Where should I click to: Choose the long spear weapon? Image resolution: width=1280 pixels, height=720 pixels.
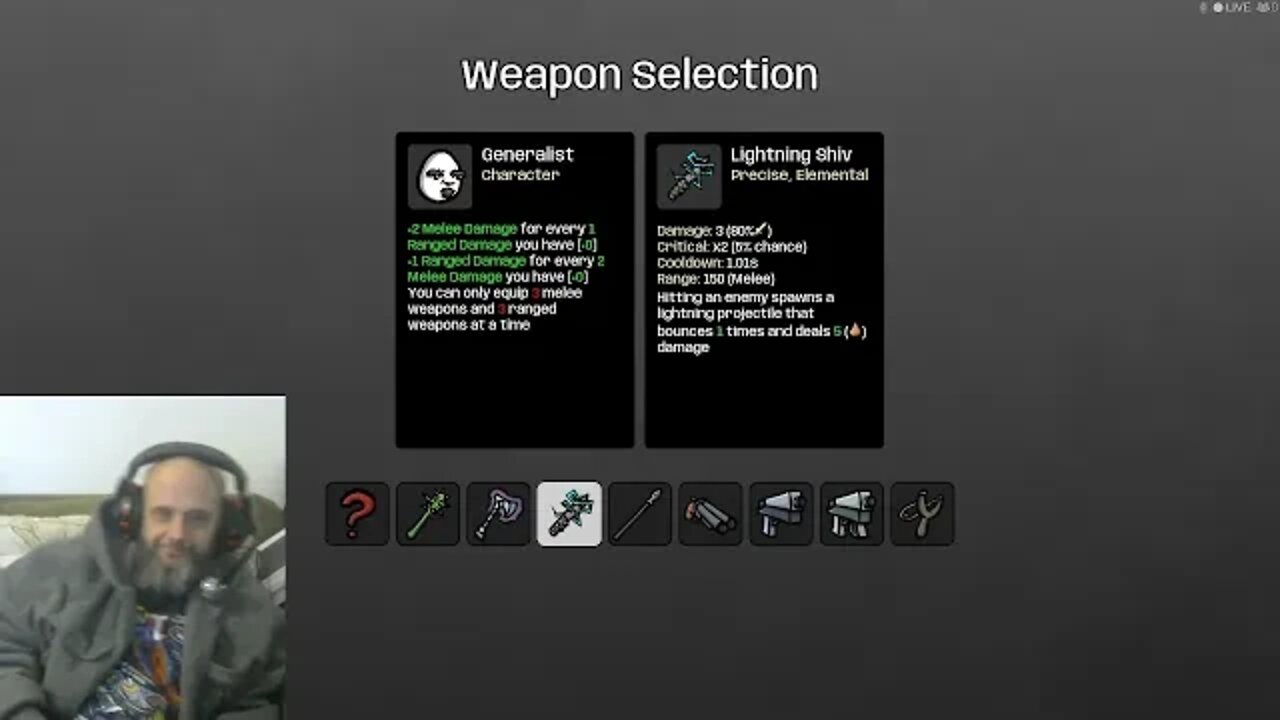(640, 514)
